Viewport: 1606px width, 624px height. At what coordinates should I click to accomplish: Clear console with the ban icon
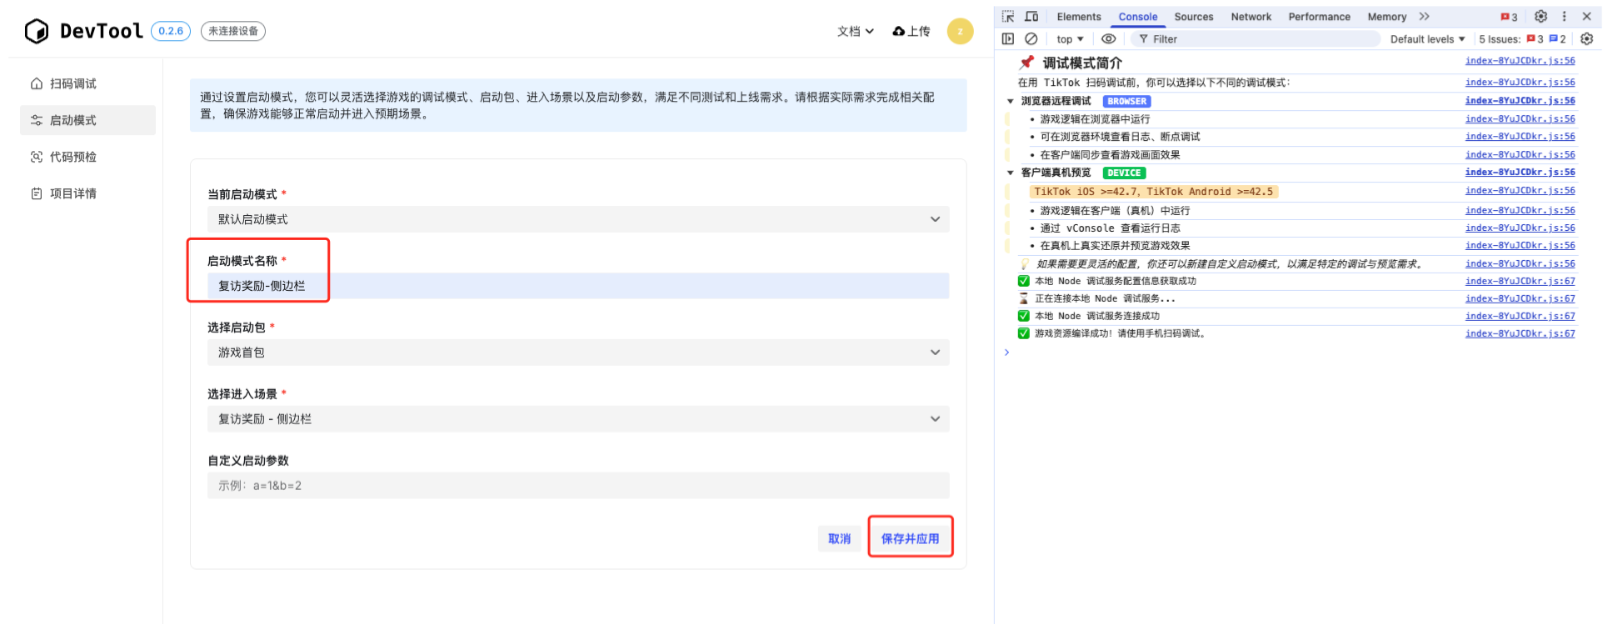coord(1031,39)
